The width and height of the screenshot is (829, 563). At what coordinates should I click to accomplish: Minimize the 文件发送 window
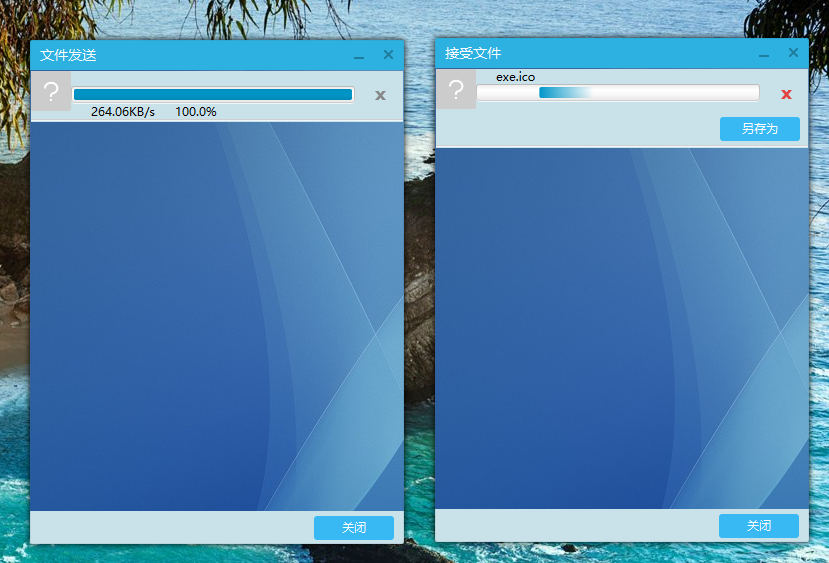359,57
